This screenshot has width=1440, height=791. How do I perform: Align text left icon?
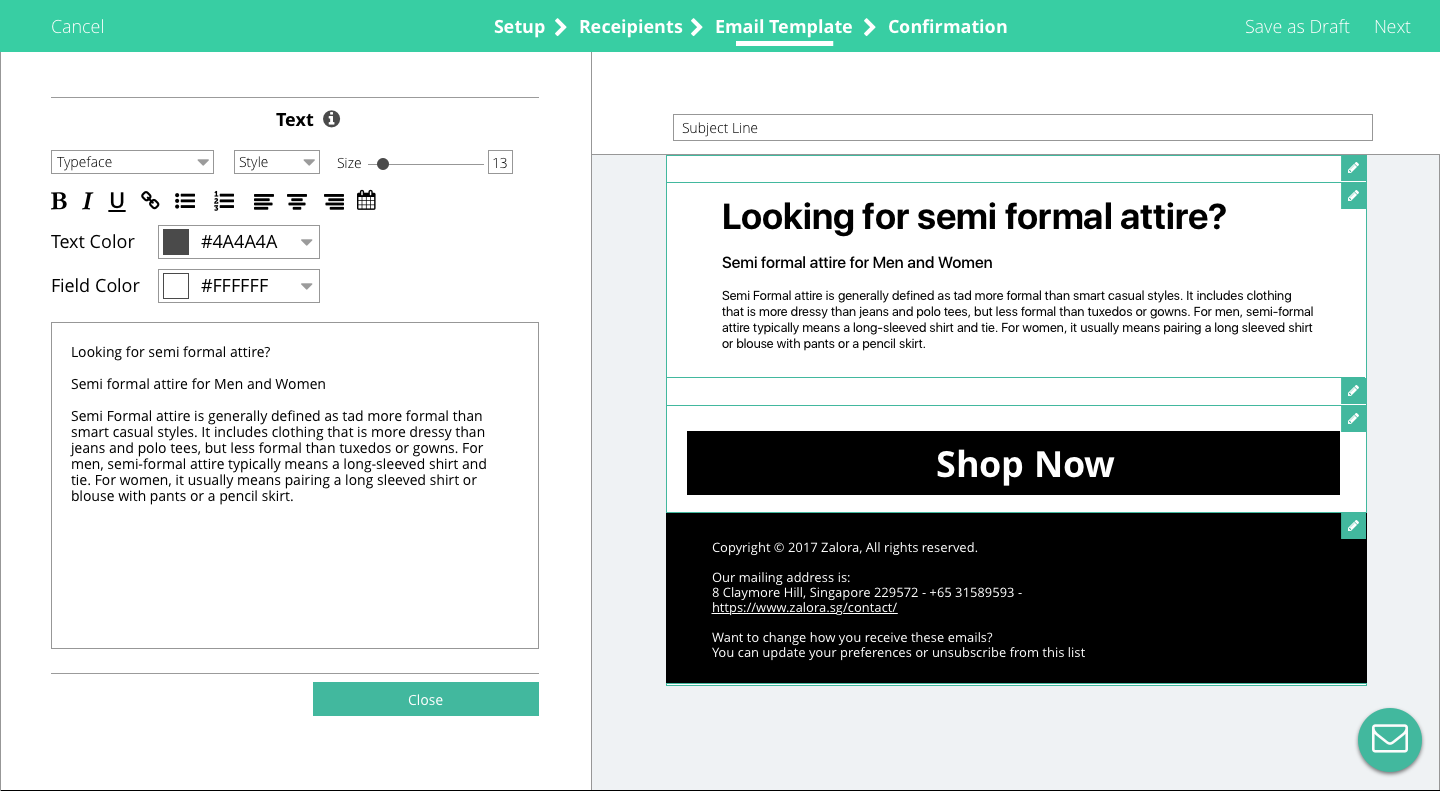(x=263, y=202)
